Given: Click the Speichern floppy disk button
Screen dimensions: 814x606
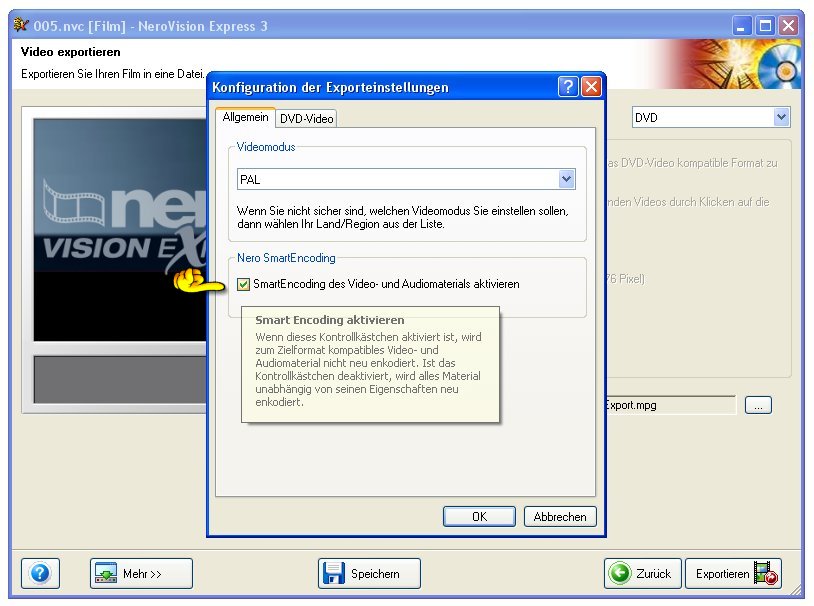Looking at the screenshot, I should (x=369, y=573).
